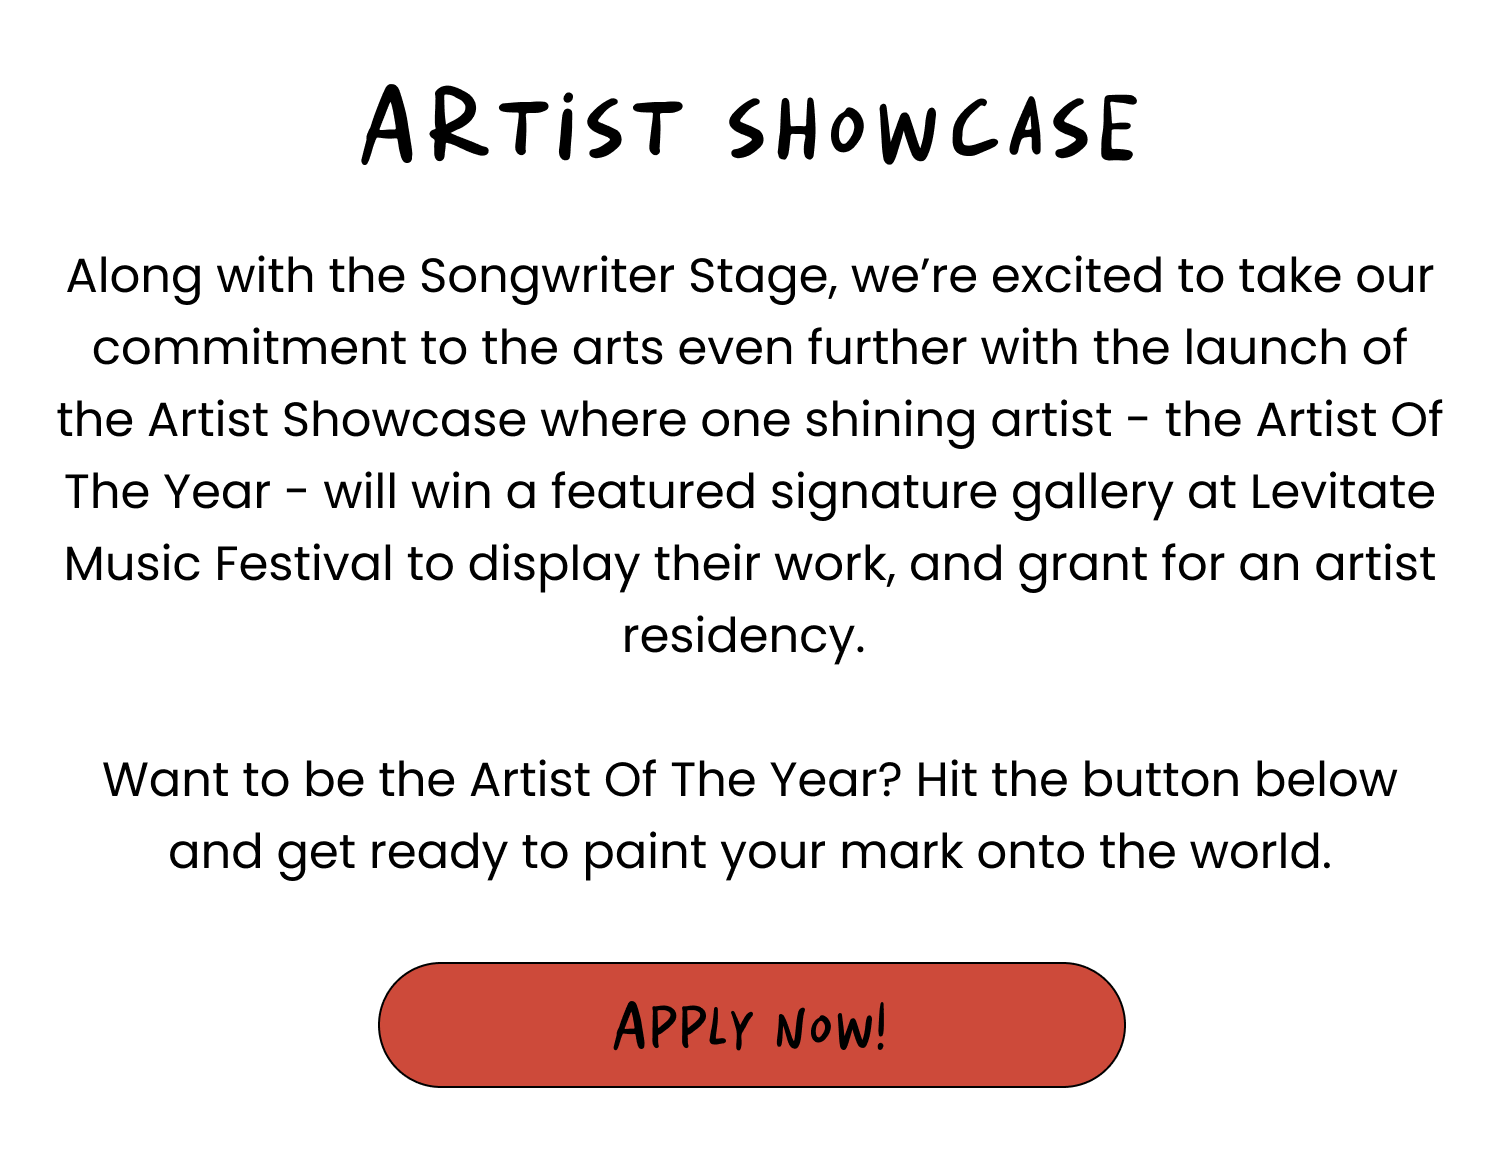Click the red Apply Now! button
This screenshot has width=1500, height=1164.
point(751,1025)
